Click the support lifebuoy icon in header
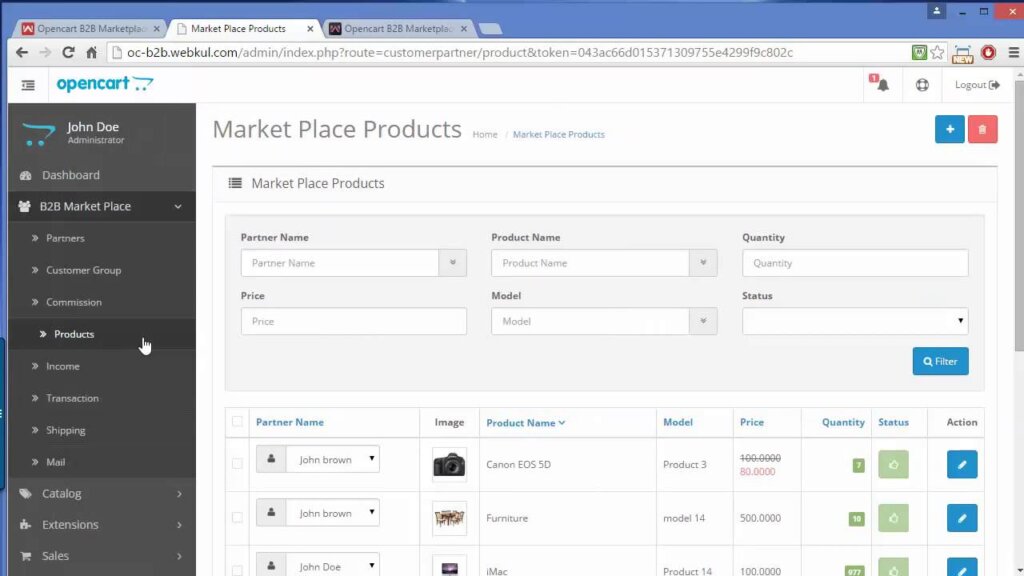1024x576 pixels. click(x=922, y=85)
